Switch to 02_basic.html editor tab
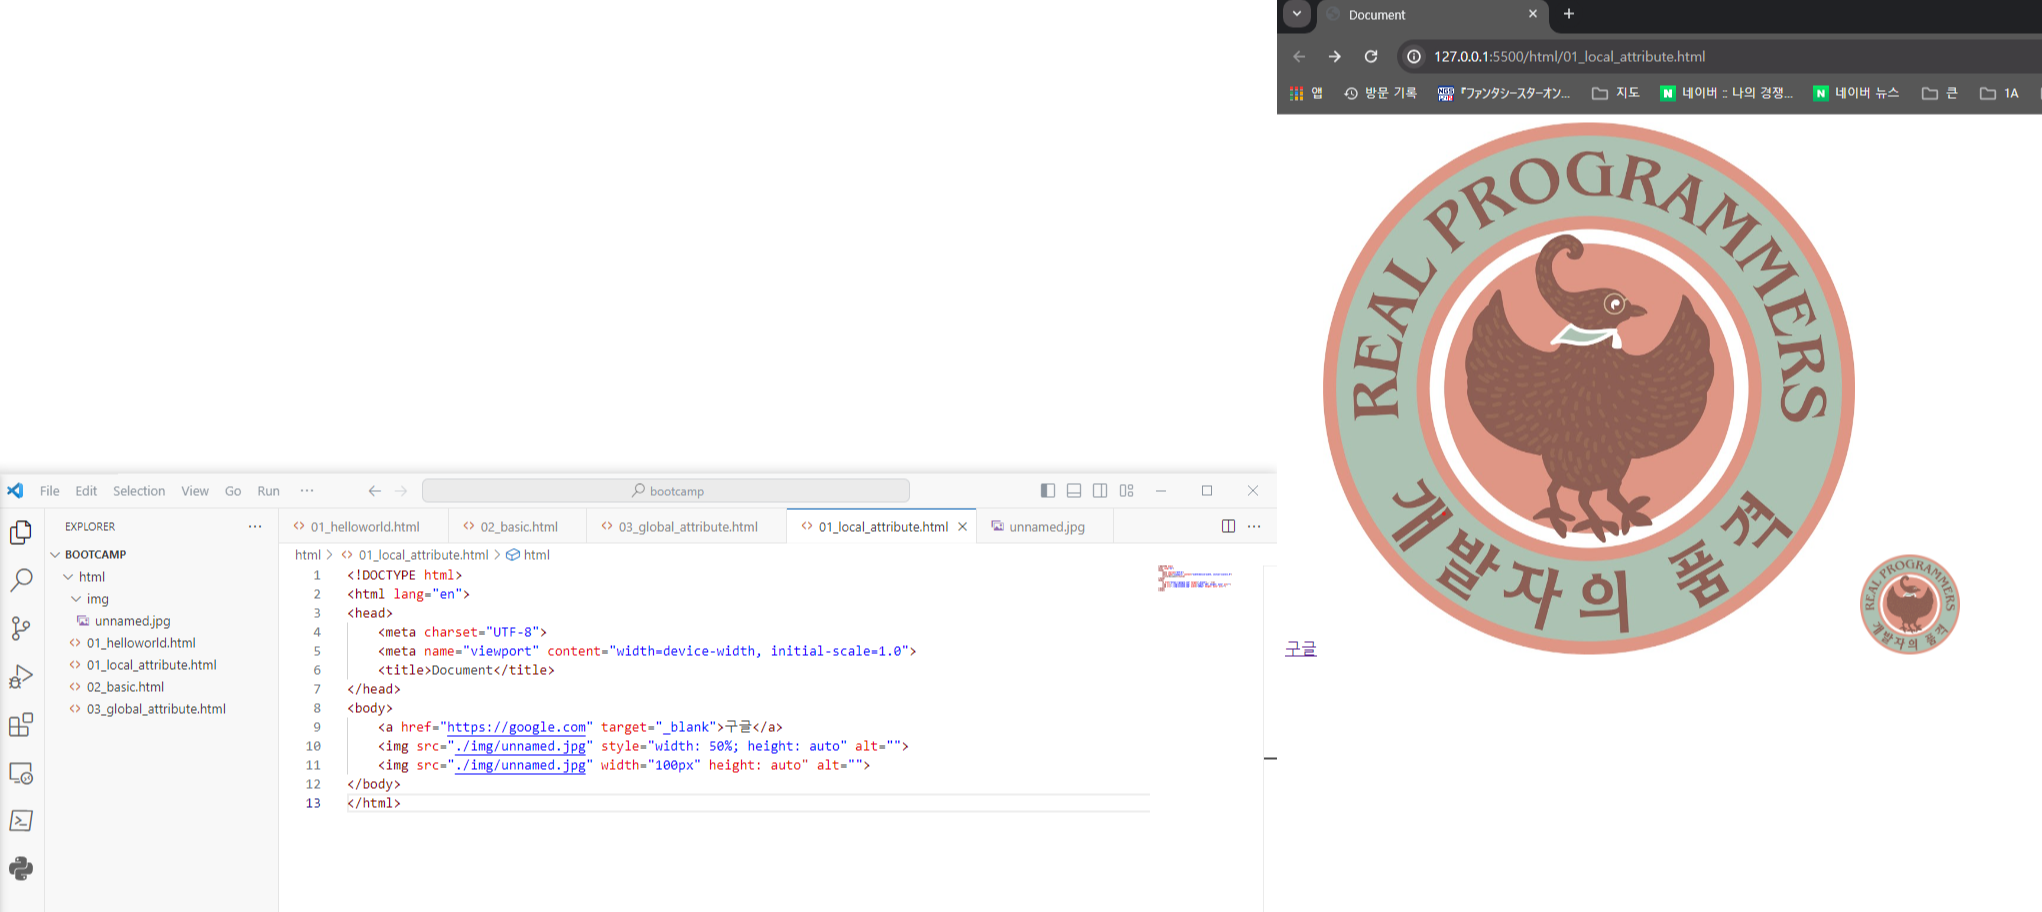 (518, 526)
